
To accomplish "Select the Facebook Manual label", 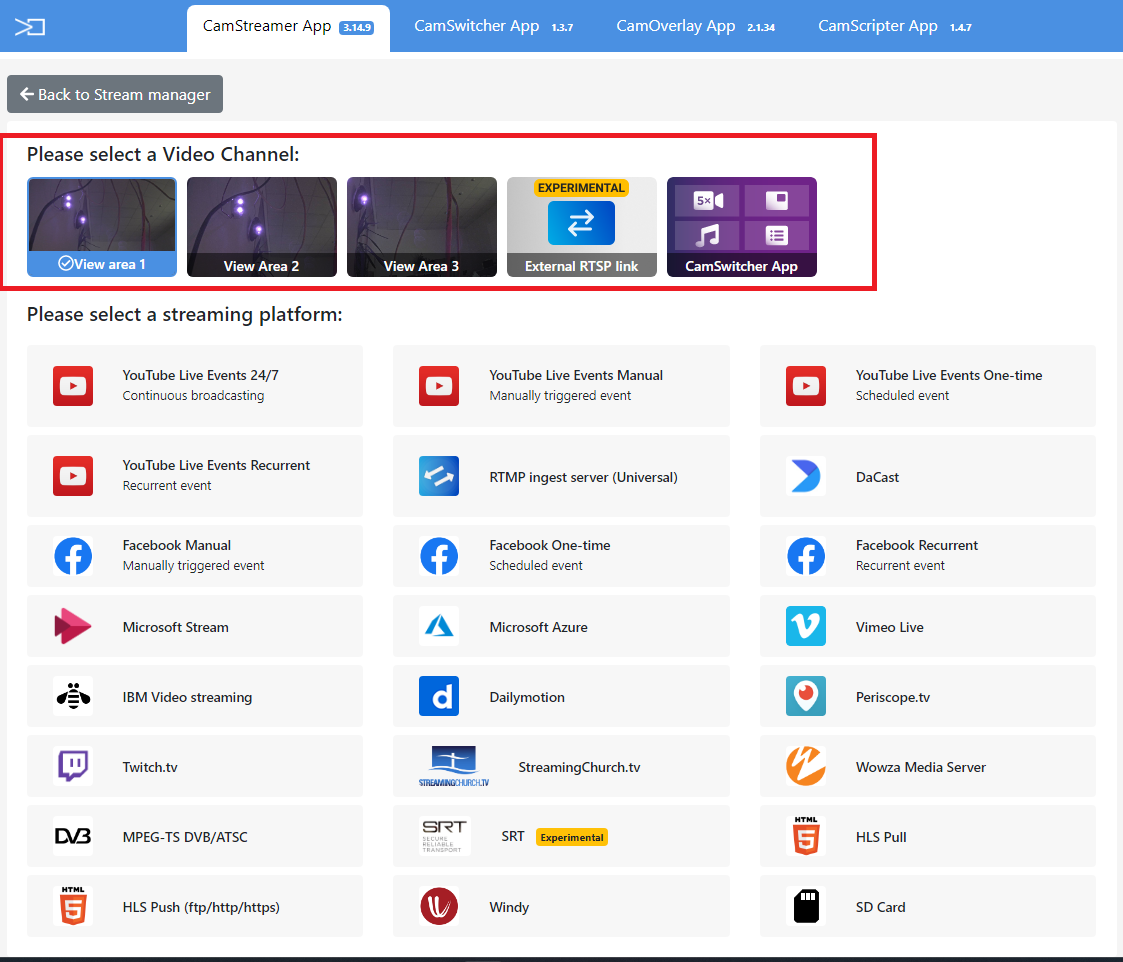I will coord(177,545).
